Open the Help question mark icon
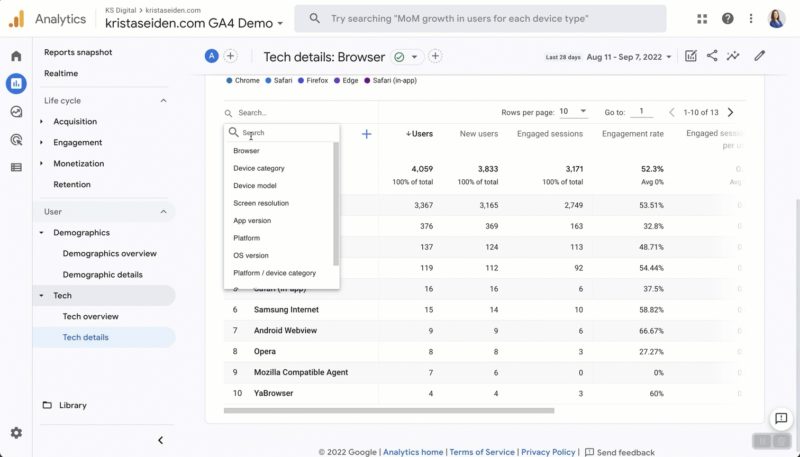This screenshot has height=457, width=800. coord(728,19)
